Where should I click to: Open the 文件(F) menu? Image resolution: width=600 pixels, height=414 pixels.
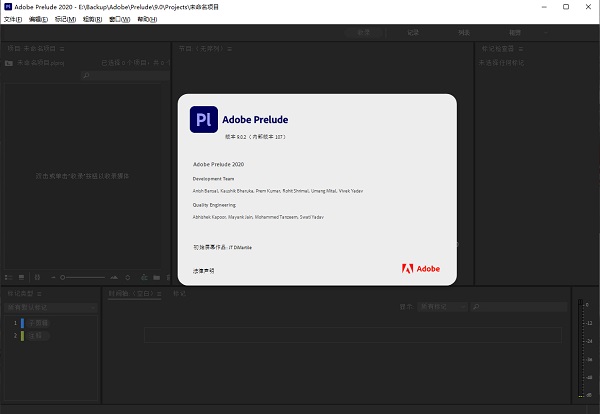[13, 19]
